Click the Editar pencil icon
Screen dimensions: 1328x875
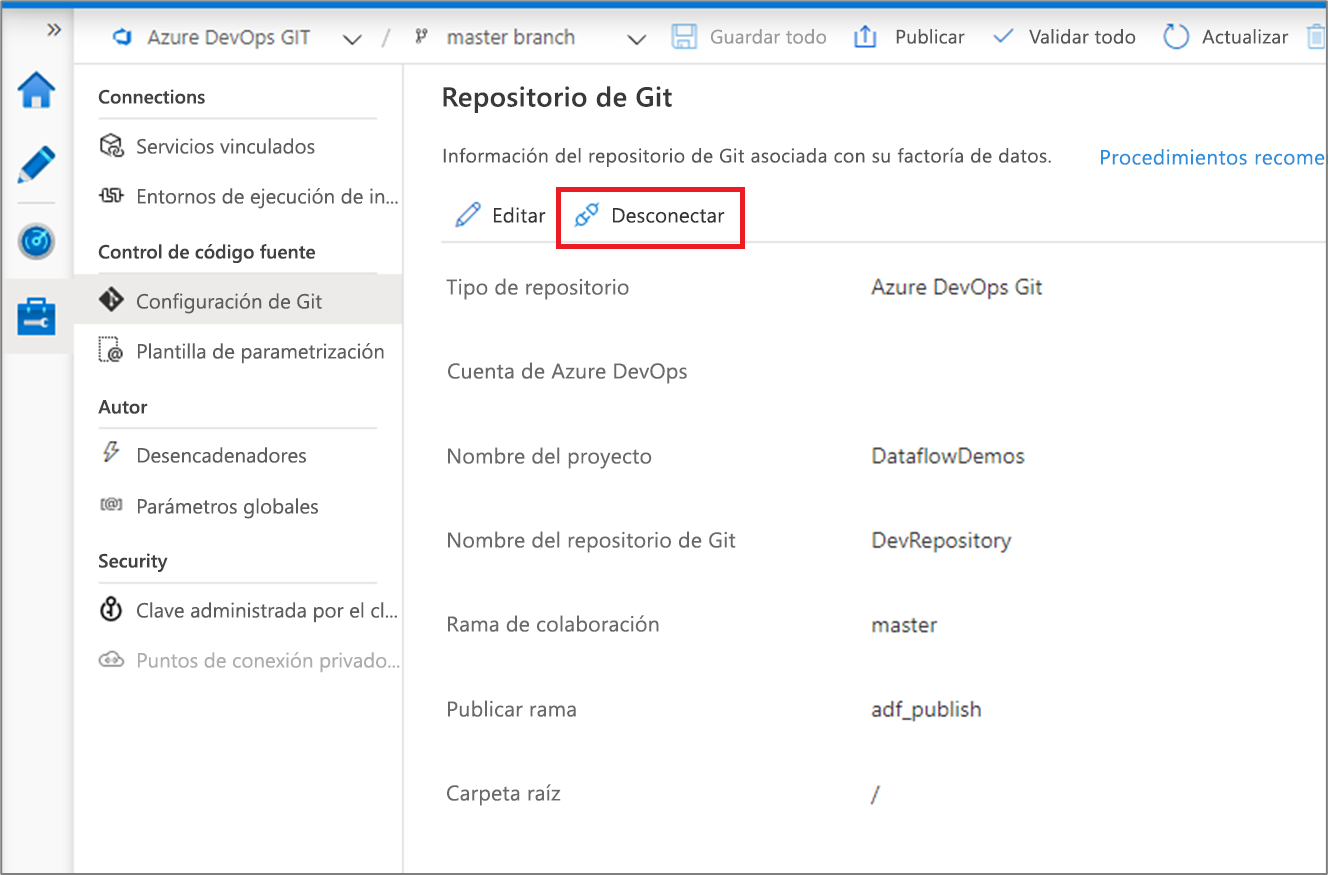pos(467,215)
